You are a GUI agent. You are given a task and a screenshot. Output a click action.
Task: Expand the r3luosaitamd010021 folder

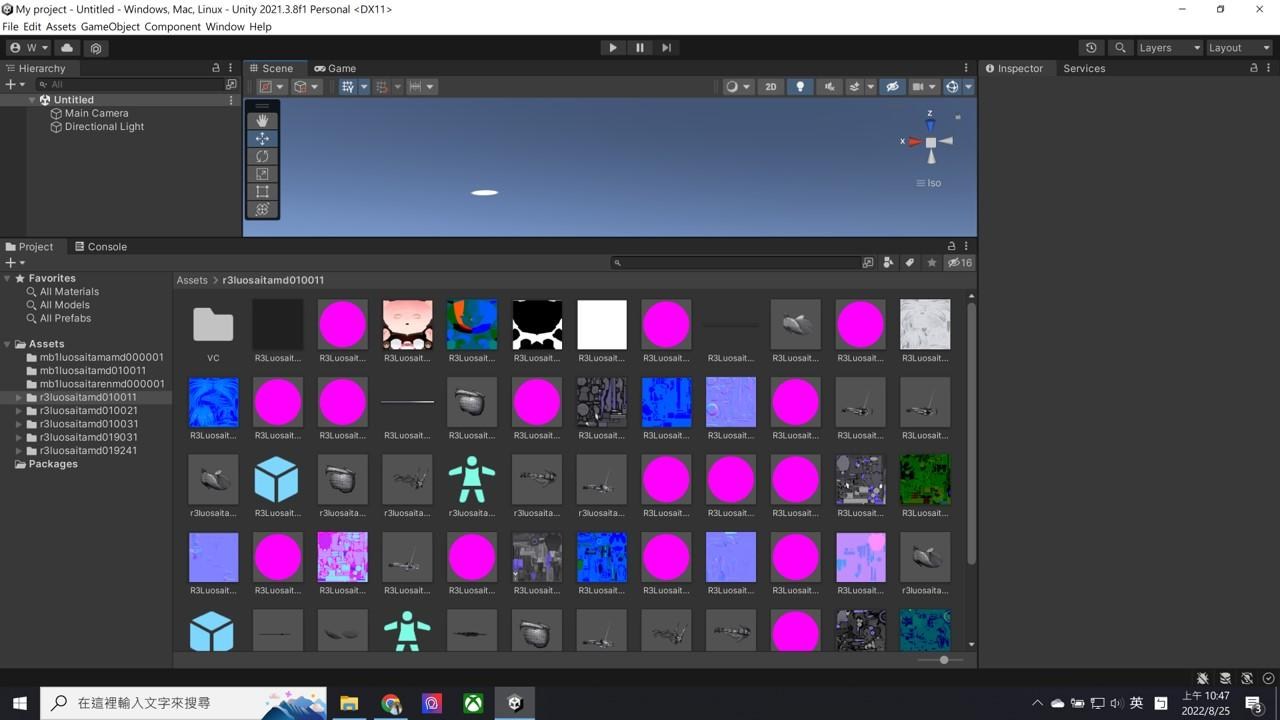pyautogui.click(x=20, y=410)
